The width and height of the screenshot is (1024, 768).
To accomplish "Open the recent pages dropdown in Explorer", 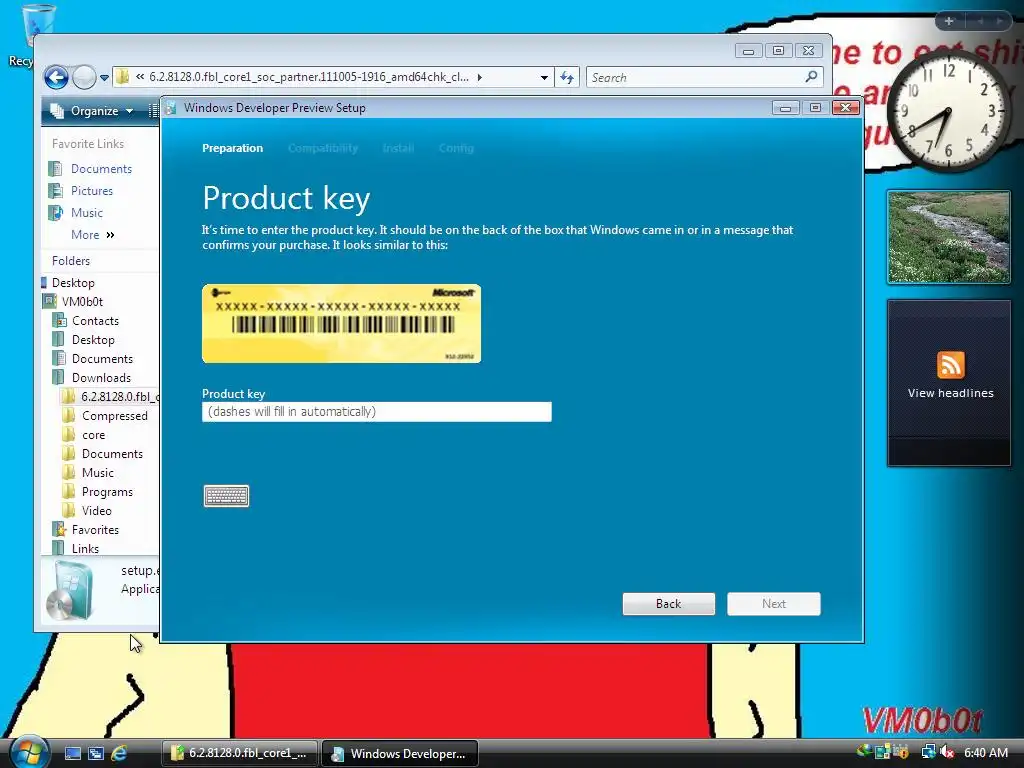I will (x=104, y=78).
